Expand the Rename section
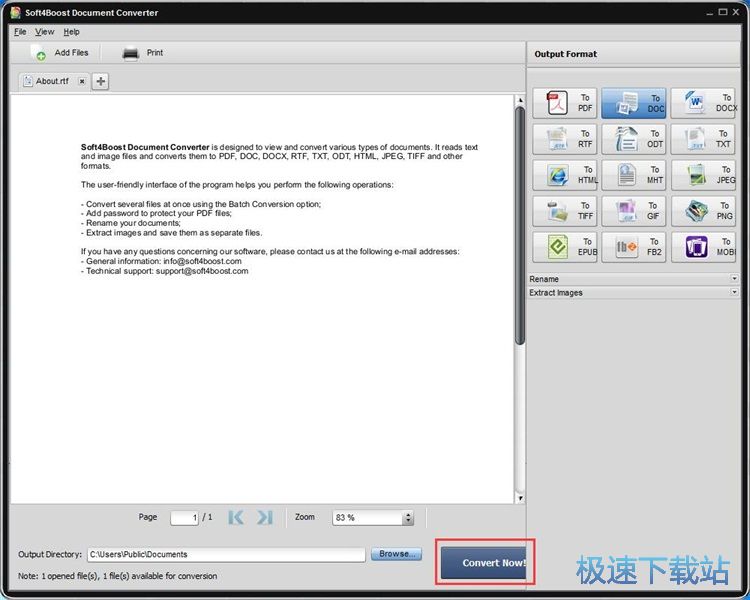 coord(634,279)
